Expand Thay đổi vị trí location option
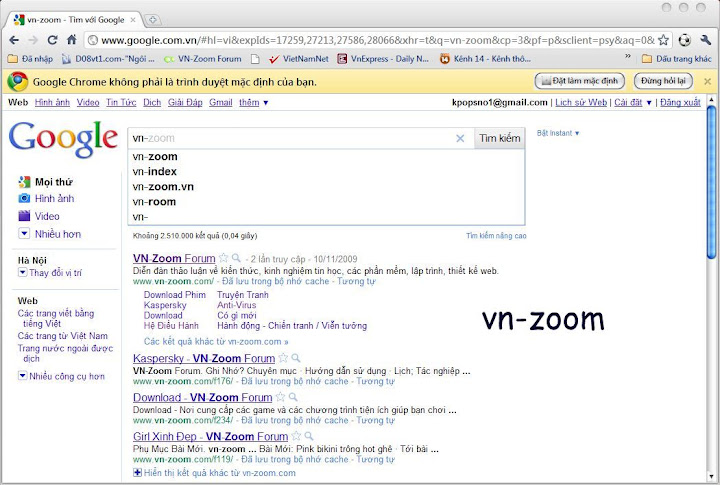The height and width of the screenshot is (485, 720). point(50,273)
